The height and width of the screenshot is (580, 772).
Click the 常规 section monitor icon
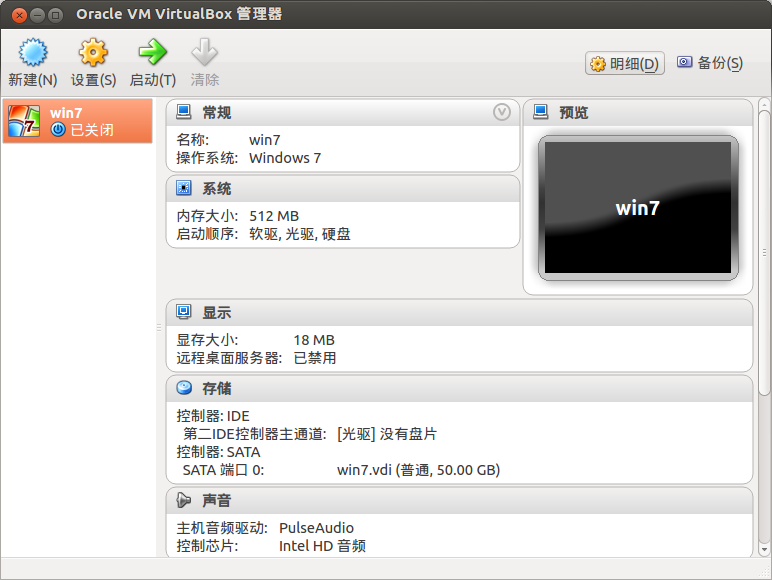click(184, 112)
